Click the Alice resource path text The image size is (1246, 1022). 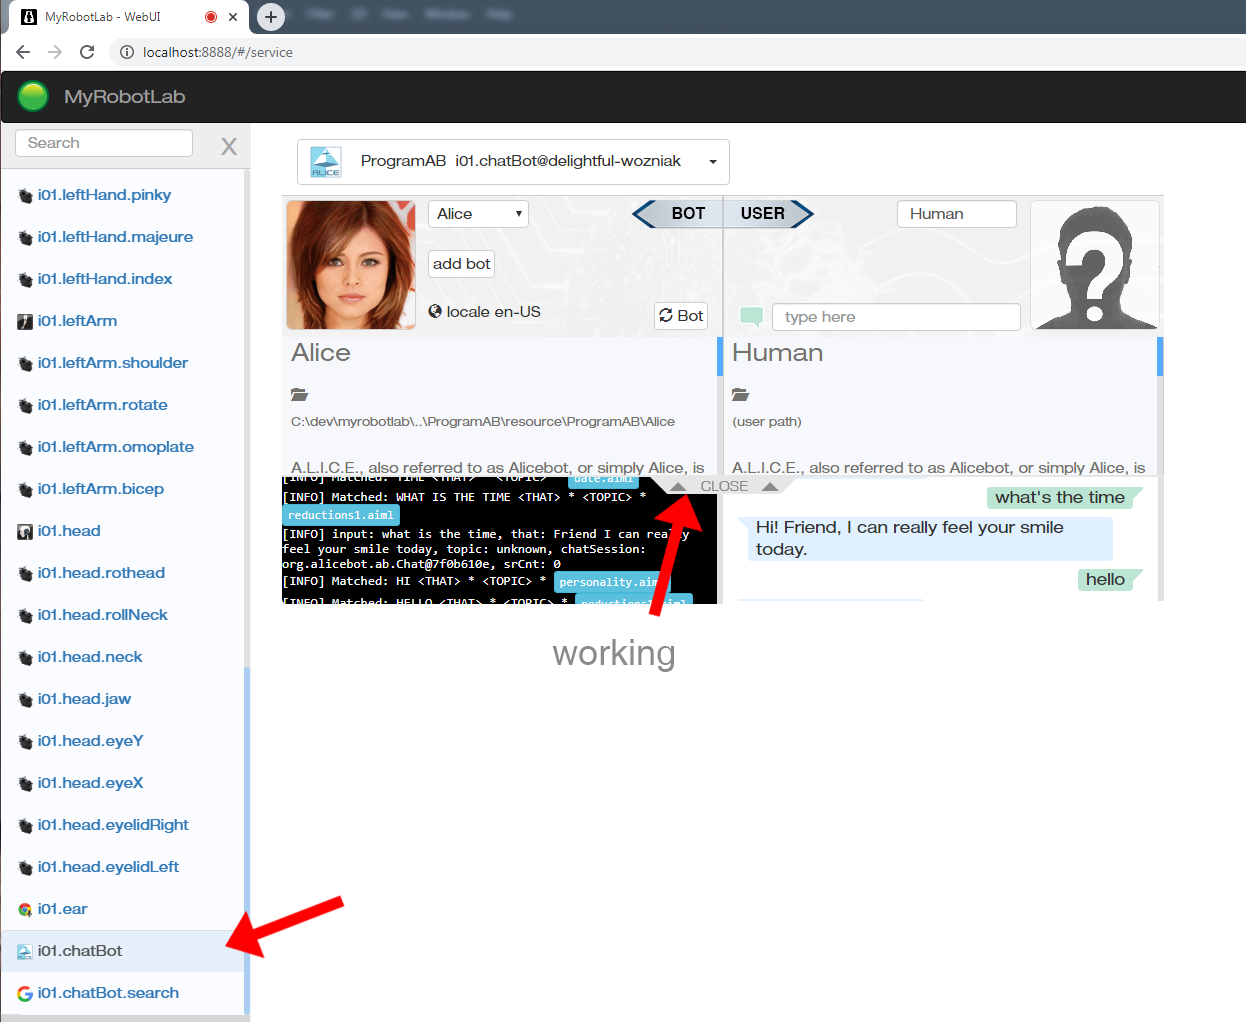pos(483,421)
